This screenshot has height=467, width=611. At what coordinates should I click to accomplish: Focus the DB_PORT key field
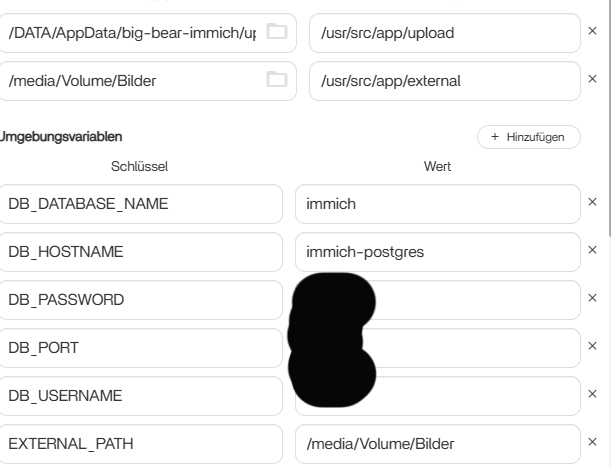(142, 348)
